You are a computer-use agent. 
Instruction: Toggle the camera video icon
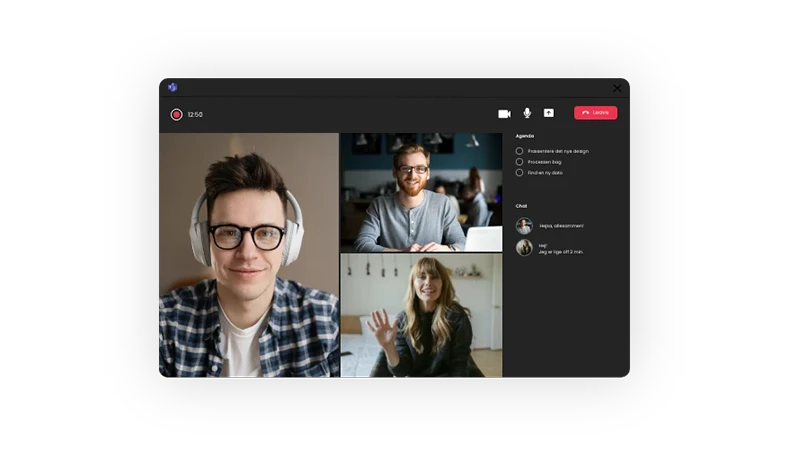(504, 114)
